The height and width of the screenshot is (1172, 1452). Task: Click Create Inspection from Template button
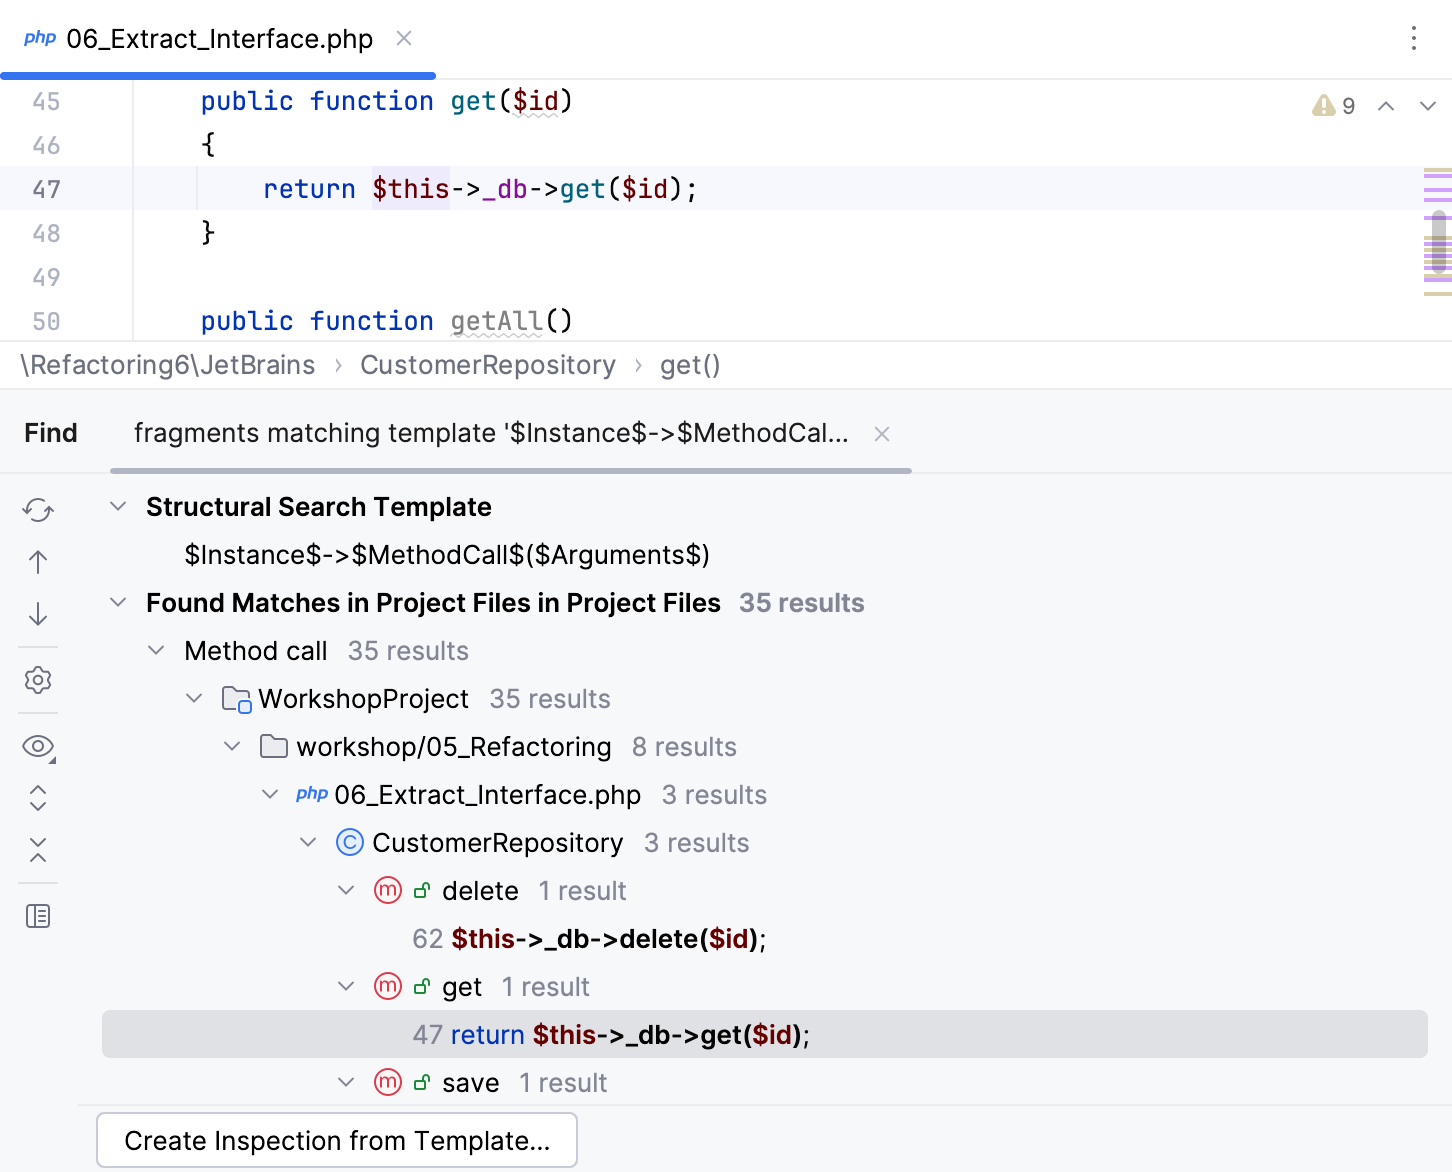pyautogui.click(x=337, y=1140)
